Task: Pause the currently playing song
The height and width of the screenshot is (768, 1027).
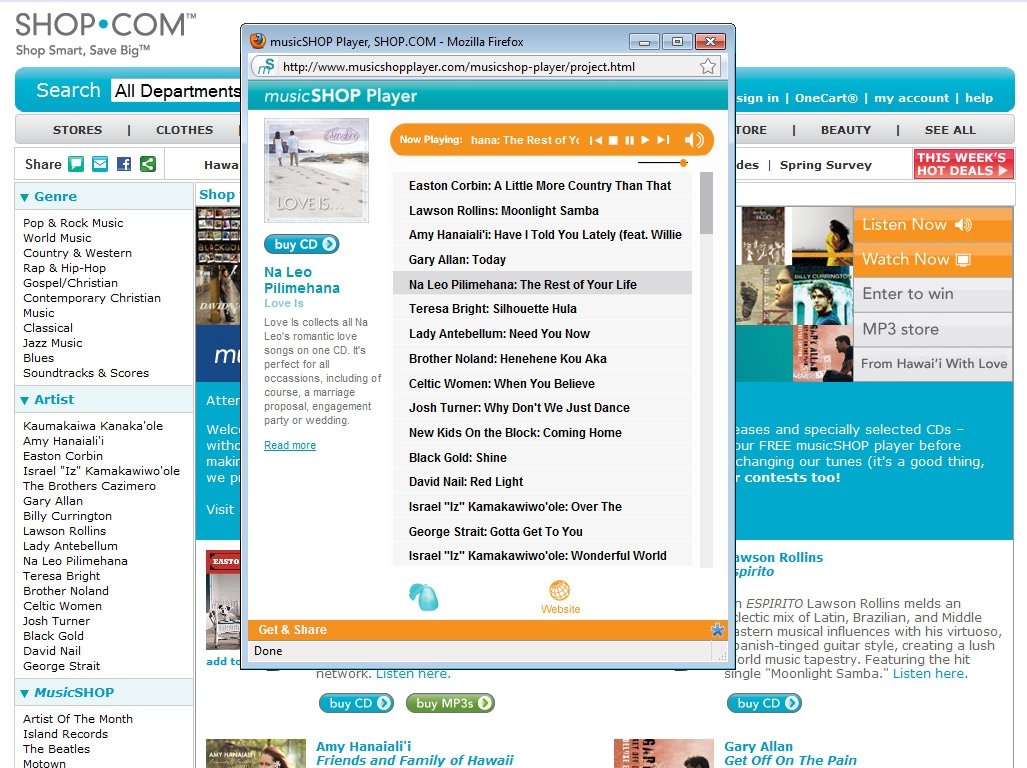Action: click(x=629, y=140)
